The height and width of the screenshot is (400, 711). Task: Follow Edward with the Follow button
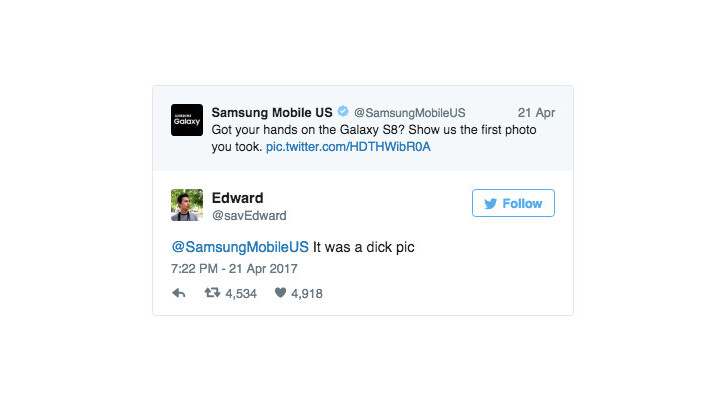tap(513, 203)
